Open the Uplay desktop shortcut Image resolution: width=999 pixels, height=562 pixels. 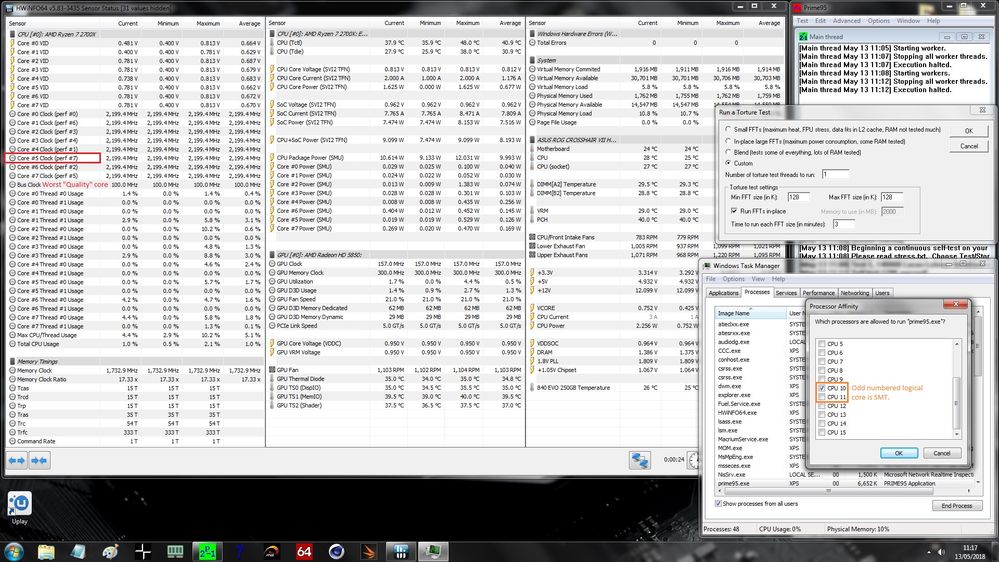pos(20,508)
